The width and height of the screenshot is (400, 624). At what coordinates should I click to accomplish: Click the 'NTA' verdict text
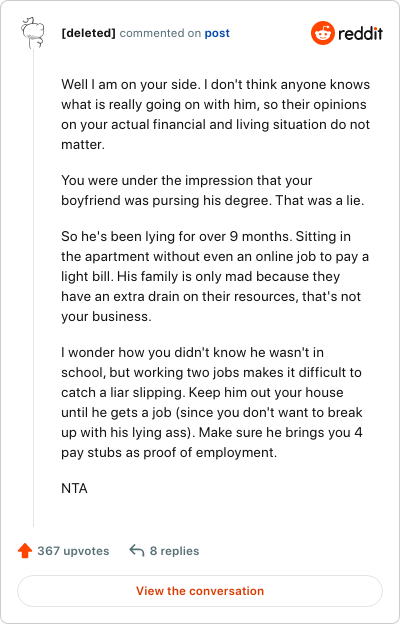pos(74,488)
